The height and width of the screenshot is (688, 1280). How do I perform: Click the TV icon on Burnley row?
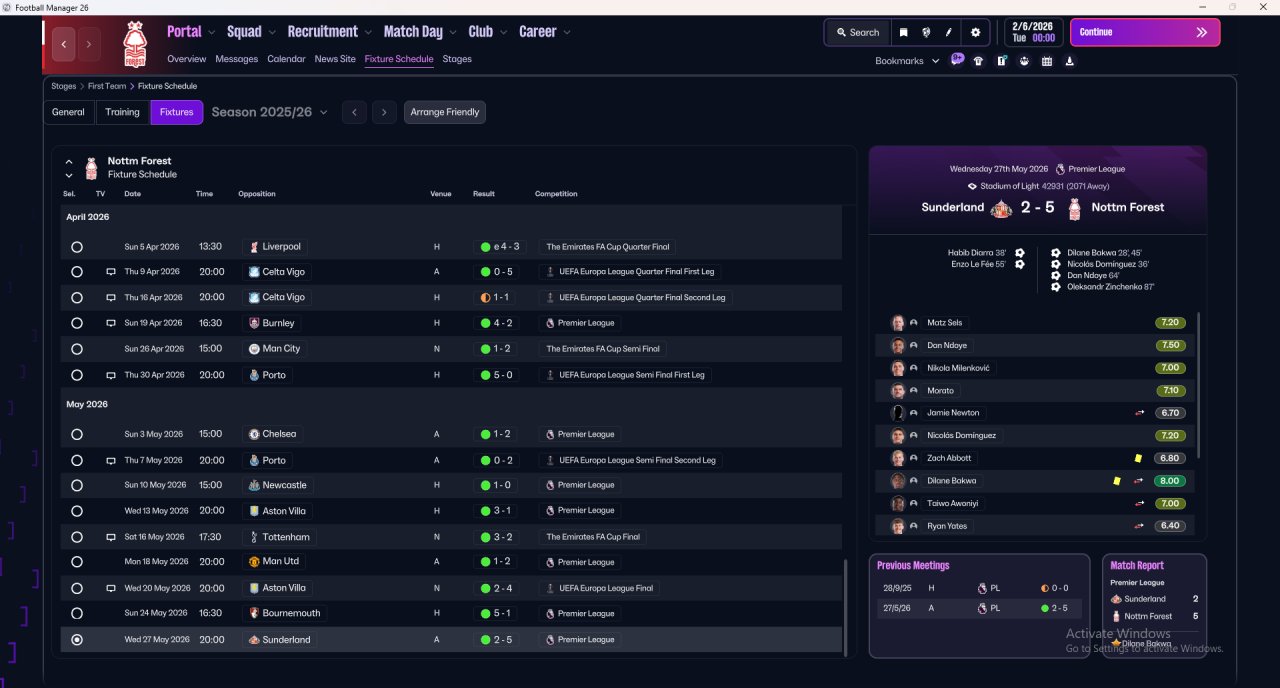[111, 323]
